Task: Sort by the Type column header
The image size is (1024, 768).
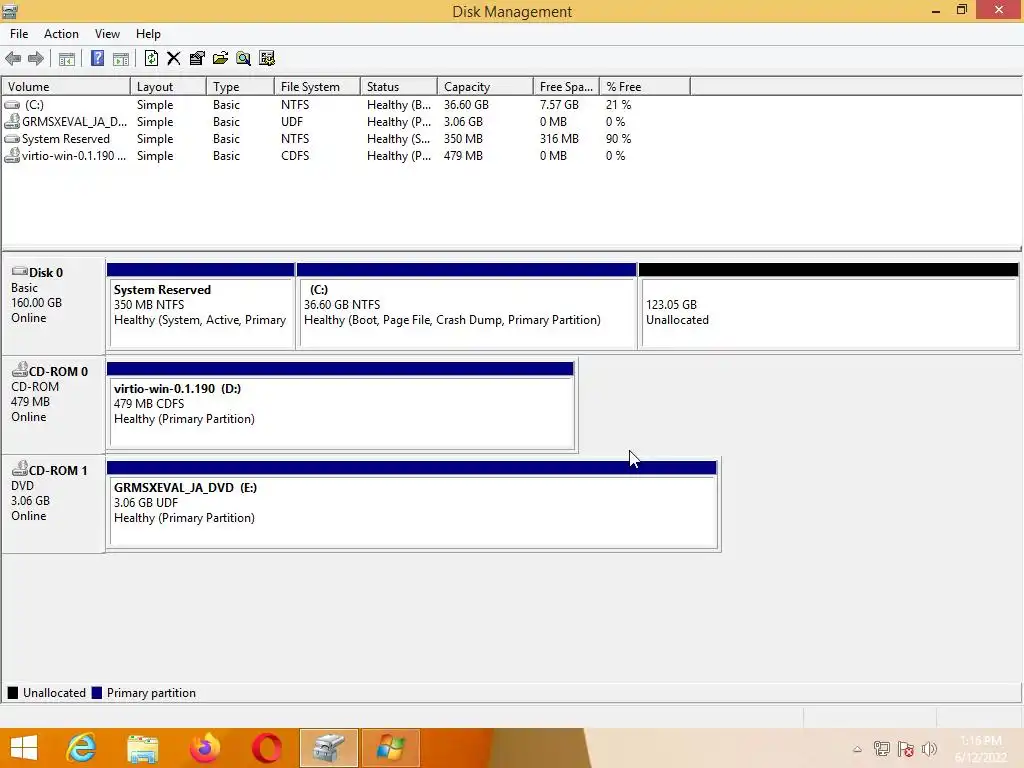Action: pos(240,86)
